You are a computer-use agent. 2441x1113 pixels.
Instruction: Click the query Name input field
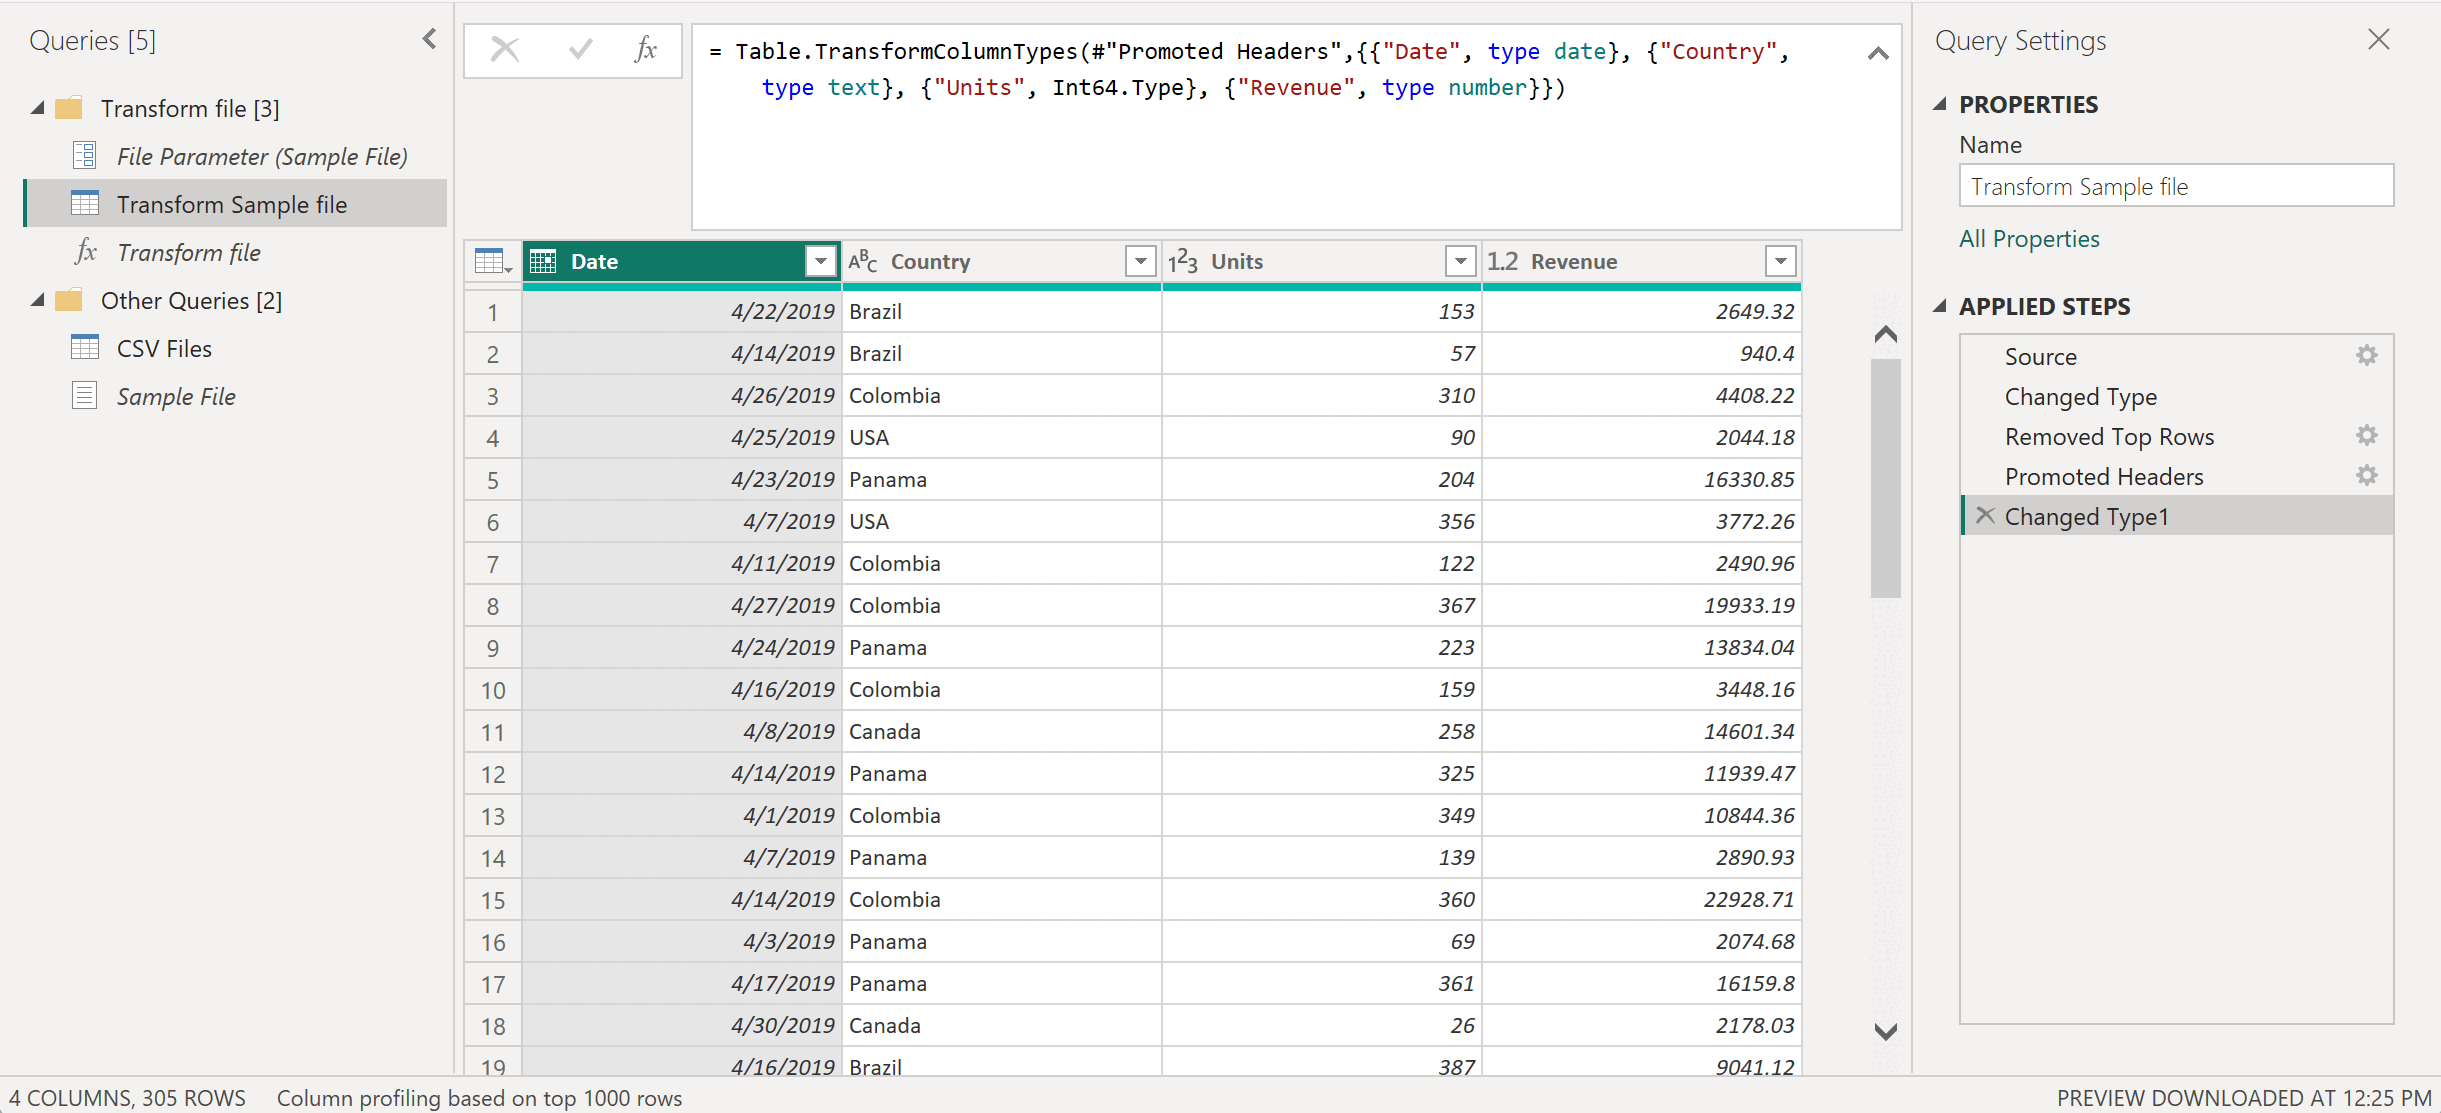click(2176, 187)
